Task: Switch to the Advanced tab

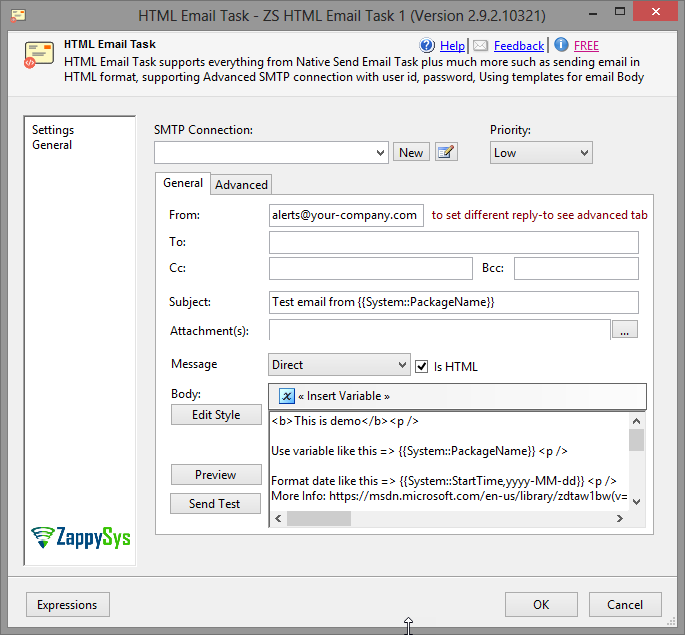Action: [241, 185]
